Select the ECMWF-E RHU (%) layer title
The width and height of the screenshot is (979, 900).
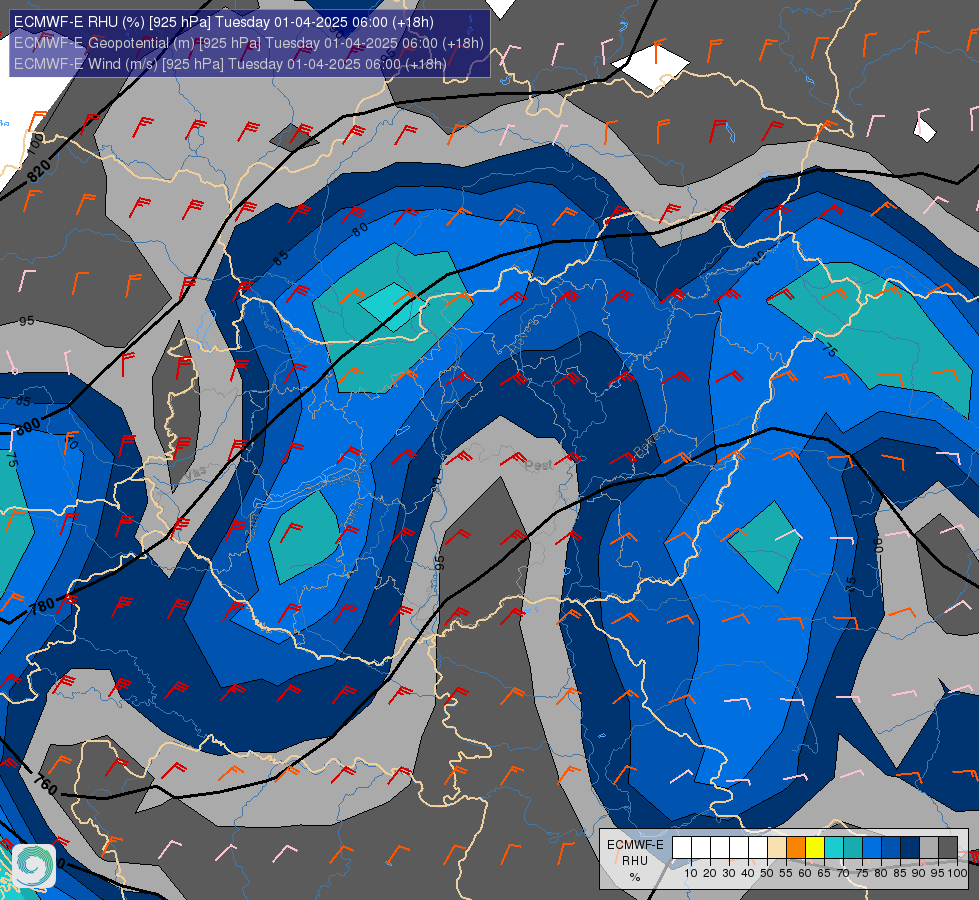coord(224,22)
